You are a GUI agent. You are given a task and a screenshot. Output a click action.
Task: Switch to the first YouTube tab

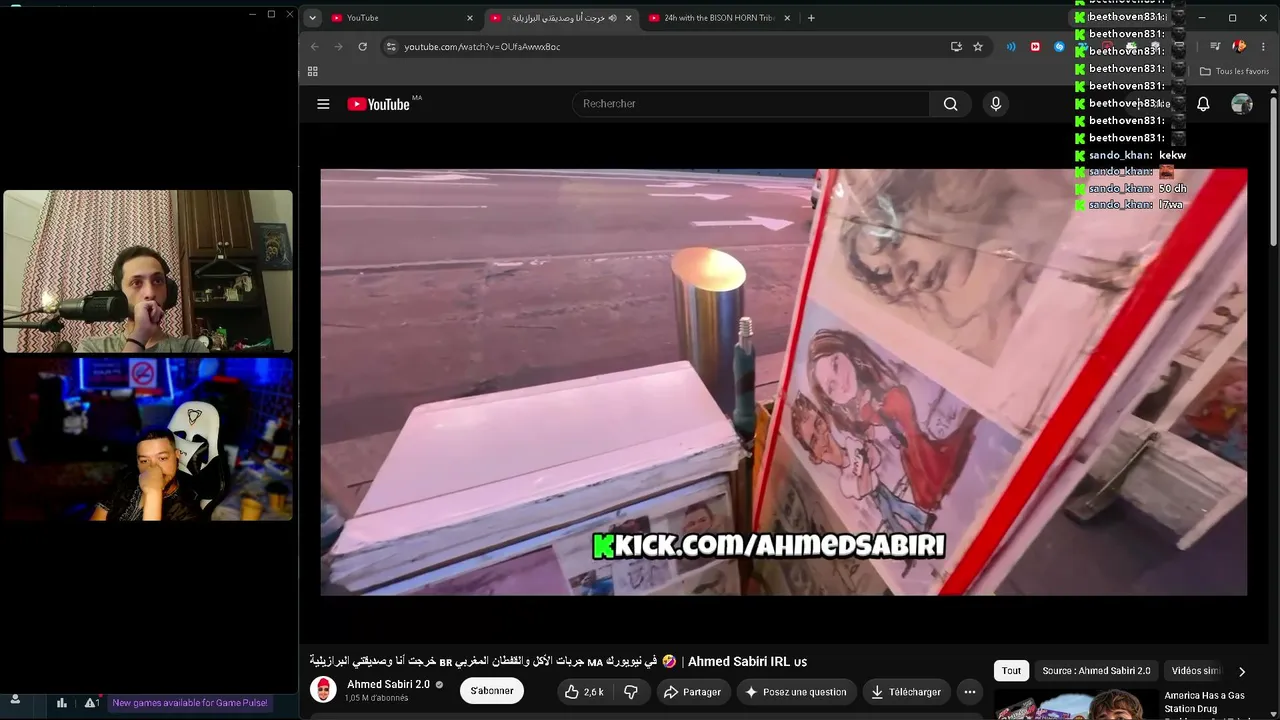point(401,18)
